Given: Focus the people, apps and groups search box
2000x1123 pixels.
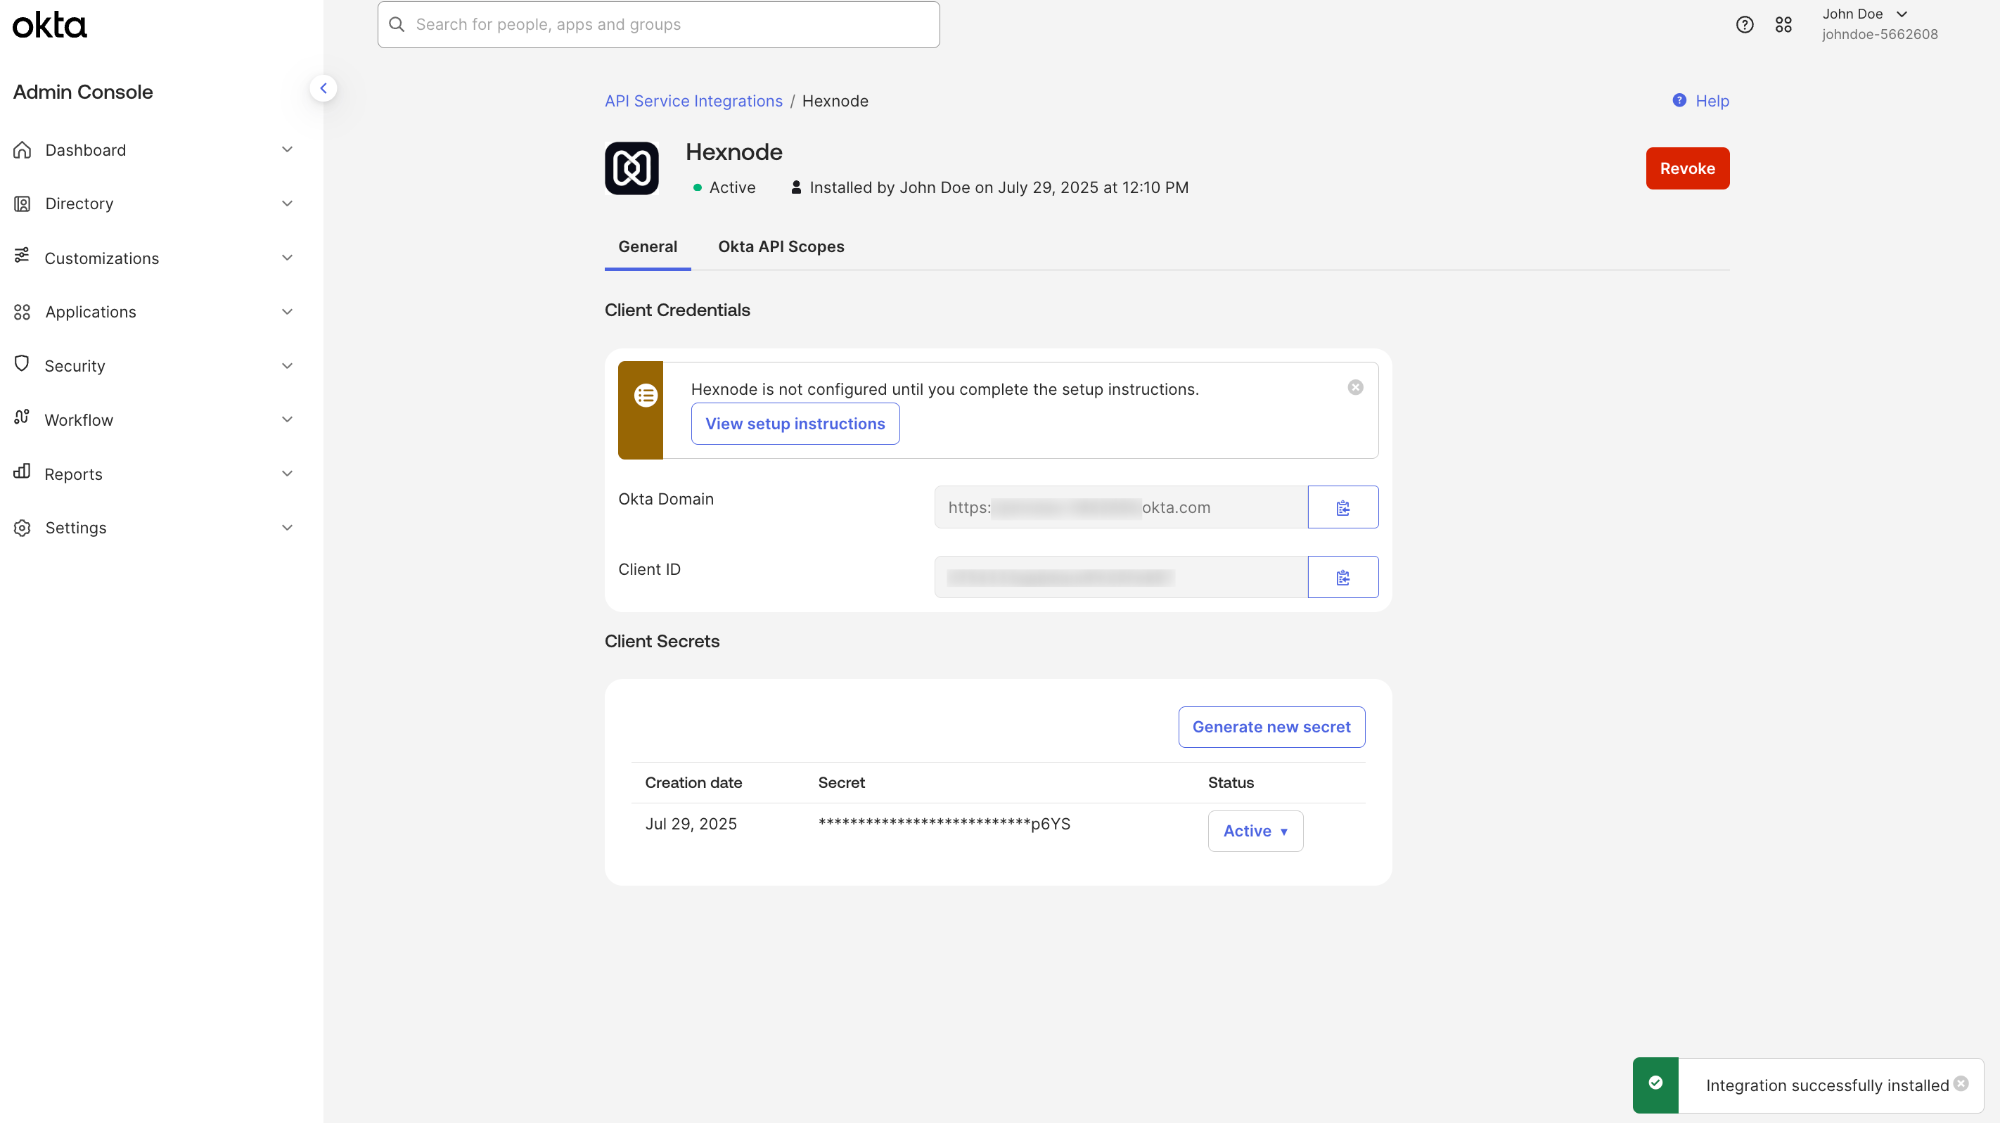Looking at the screenshot, I should tap(658, 24).
